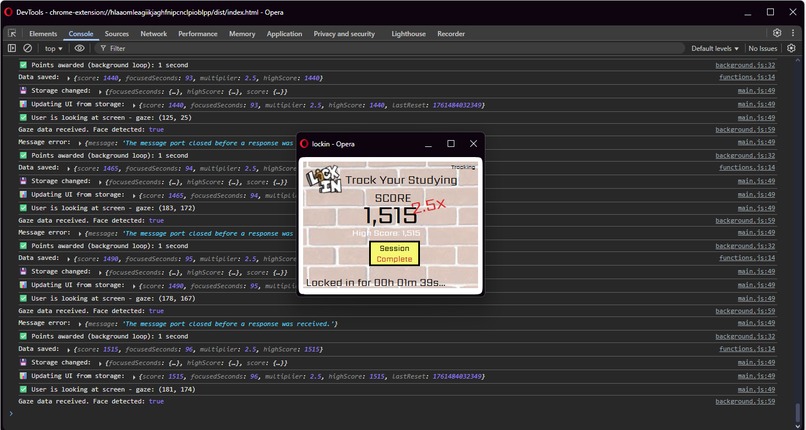The height and width of the screenshot is (430, 806).
Task: Open the DevTools three-dot customize menu
Action: pos(793,33)
